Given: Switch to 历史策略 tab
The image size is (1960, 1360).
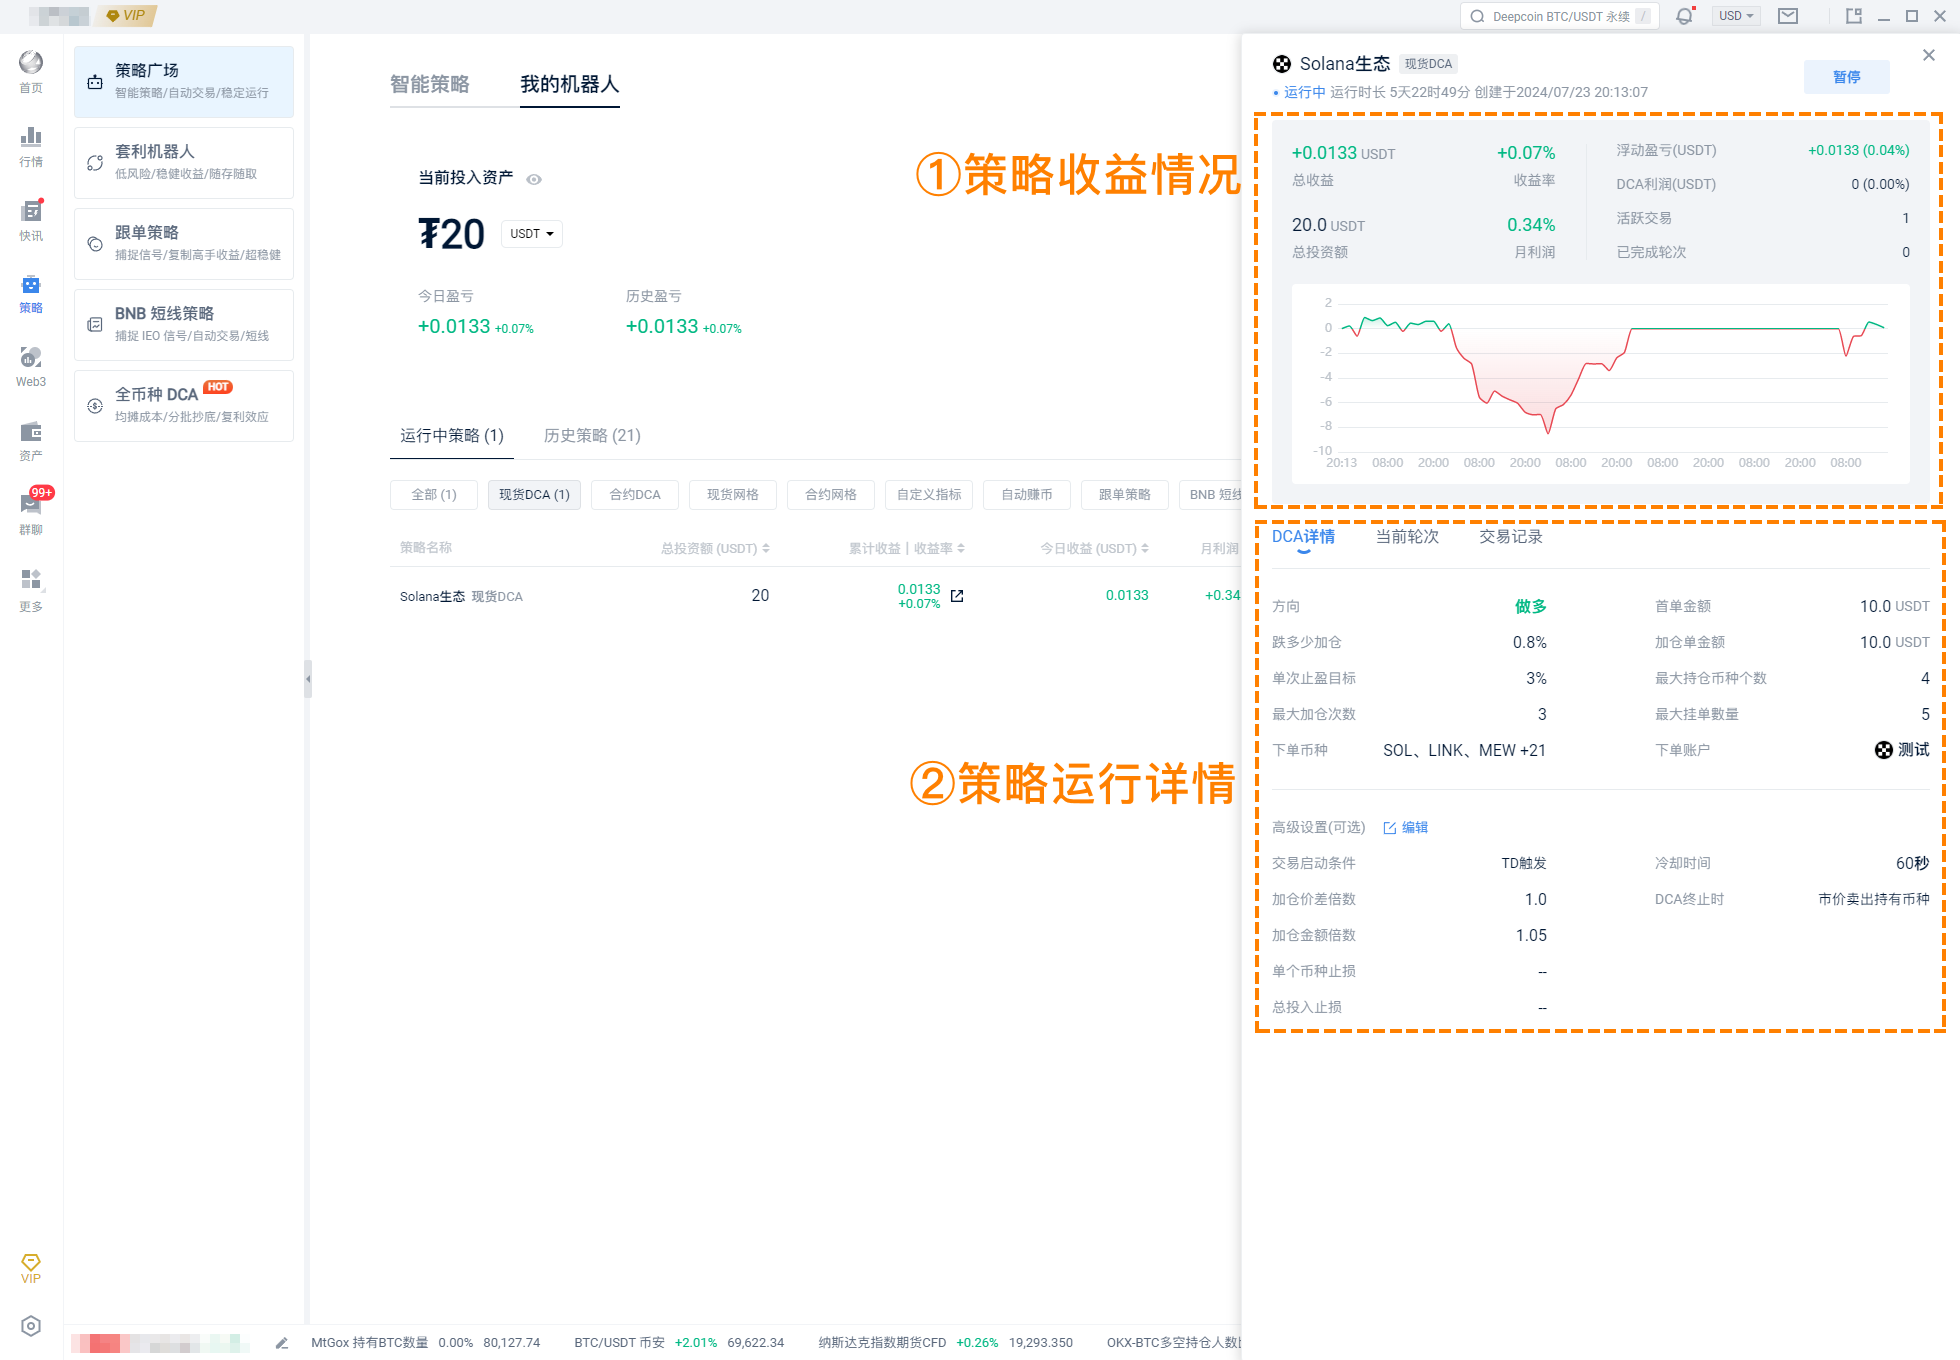Looking at the screenshot, I should point(590,435).
